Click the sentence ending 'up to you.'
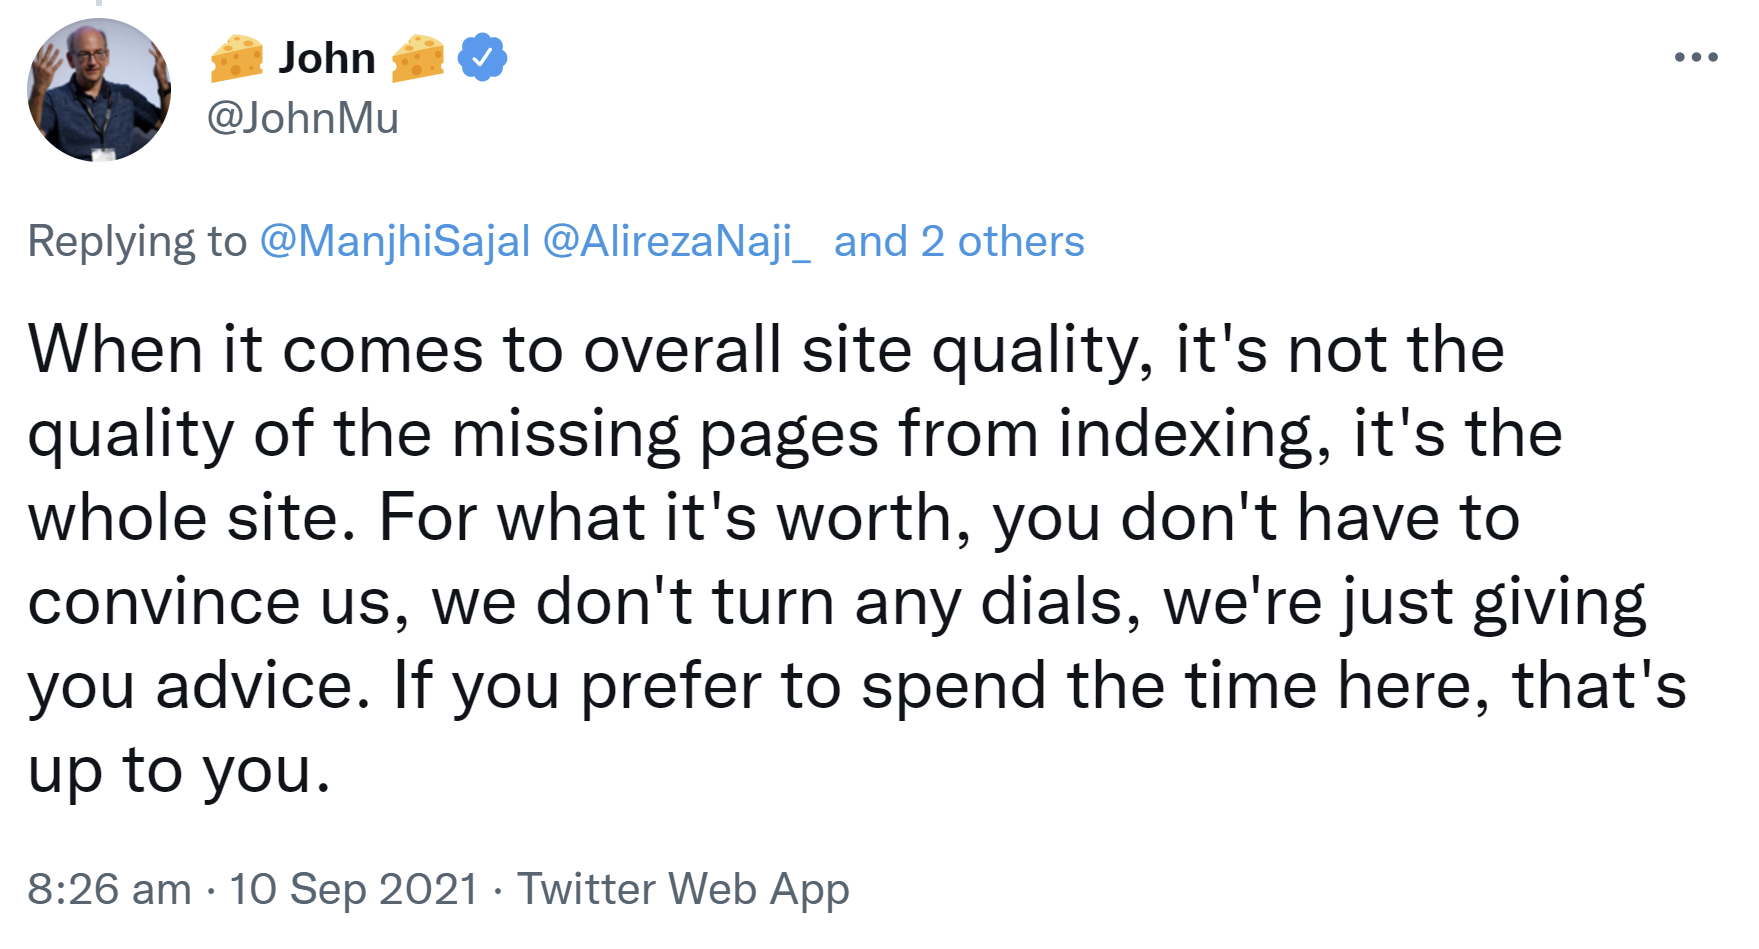 (x=176, y=770)
